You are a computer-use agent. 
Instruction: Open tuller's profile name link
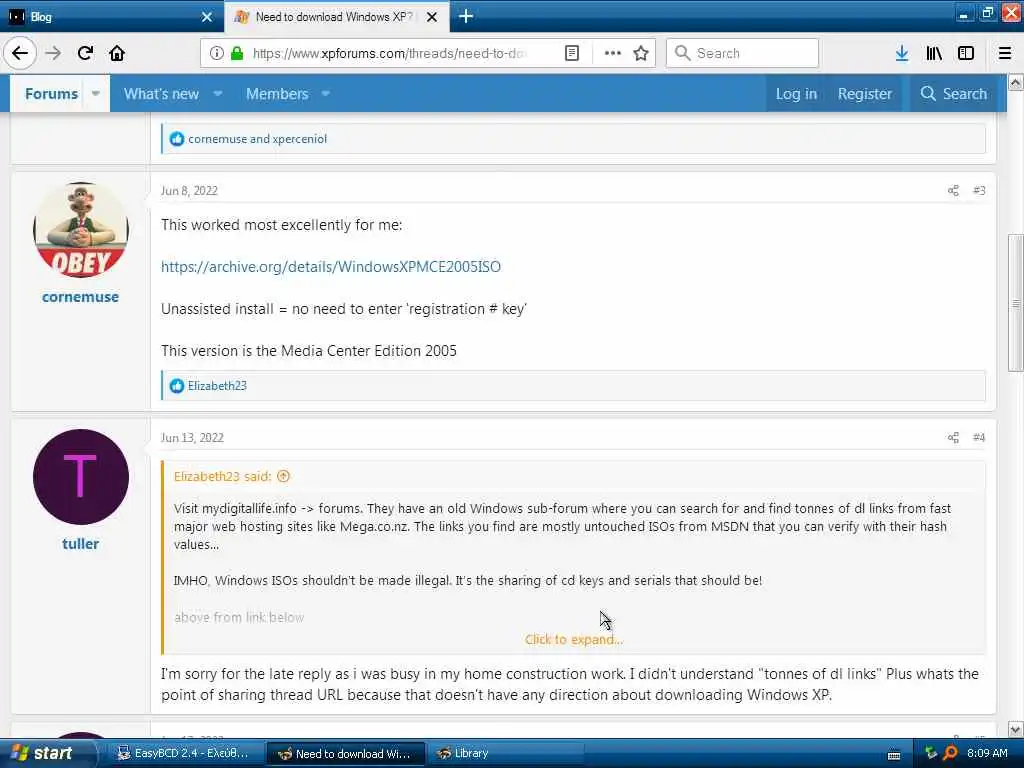(x=80, y=543)
